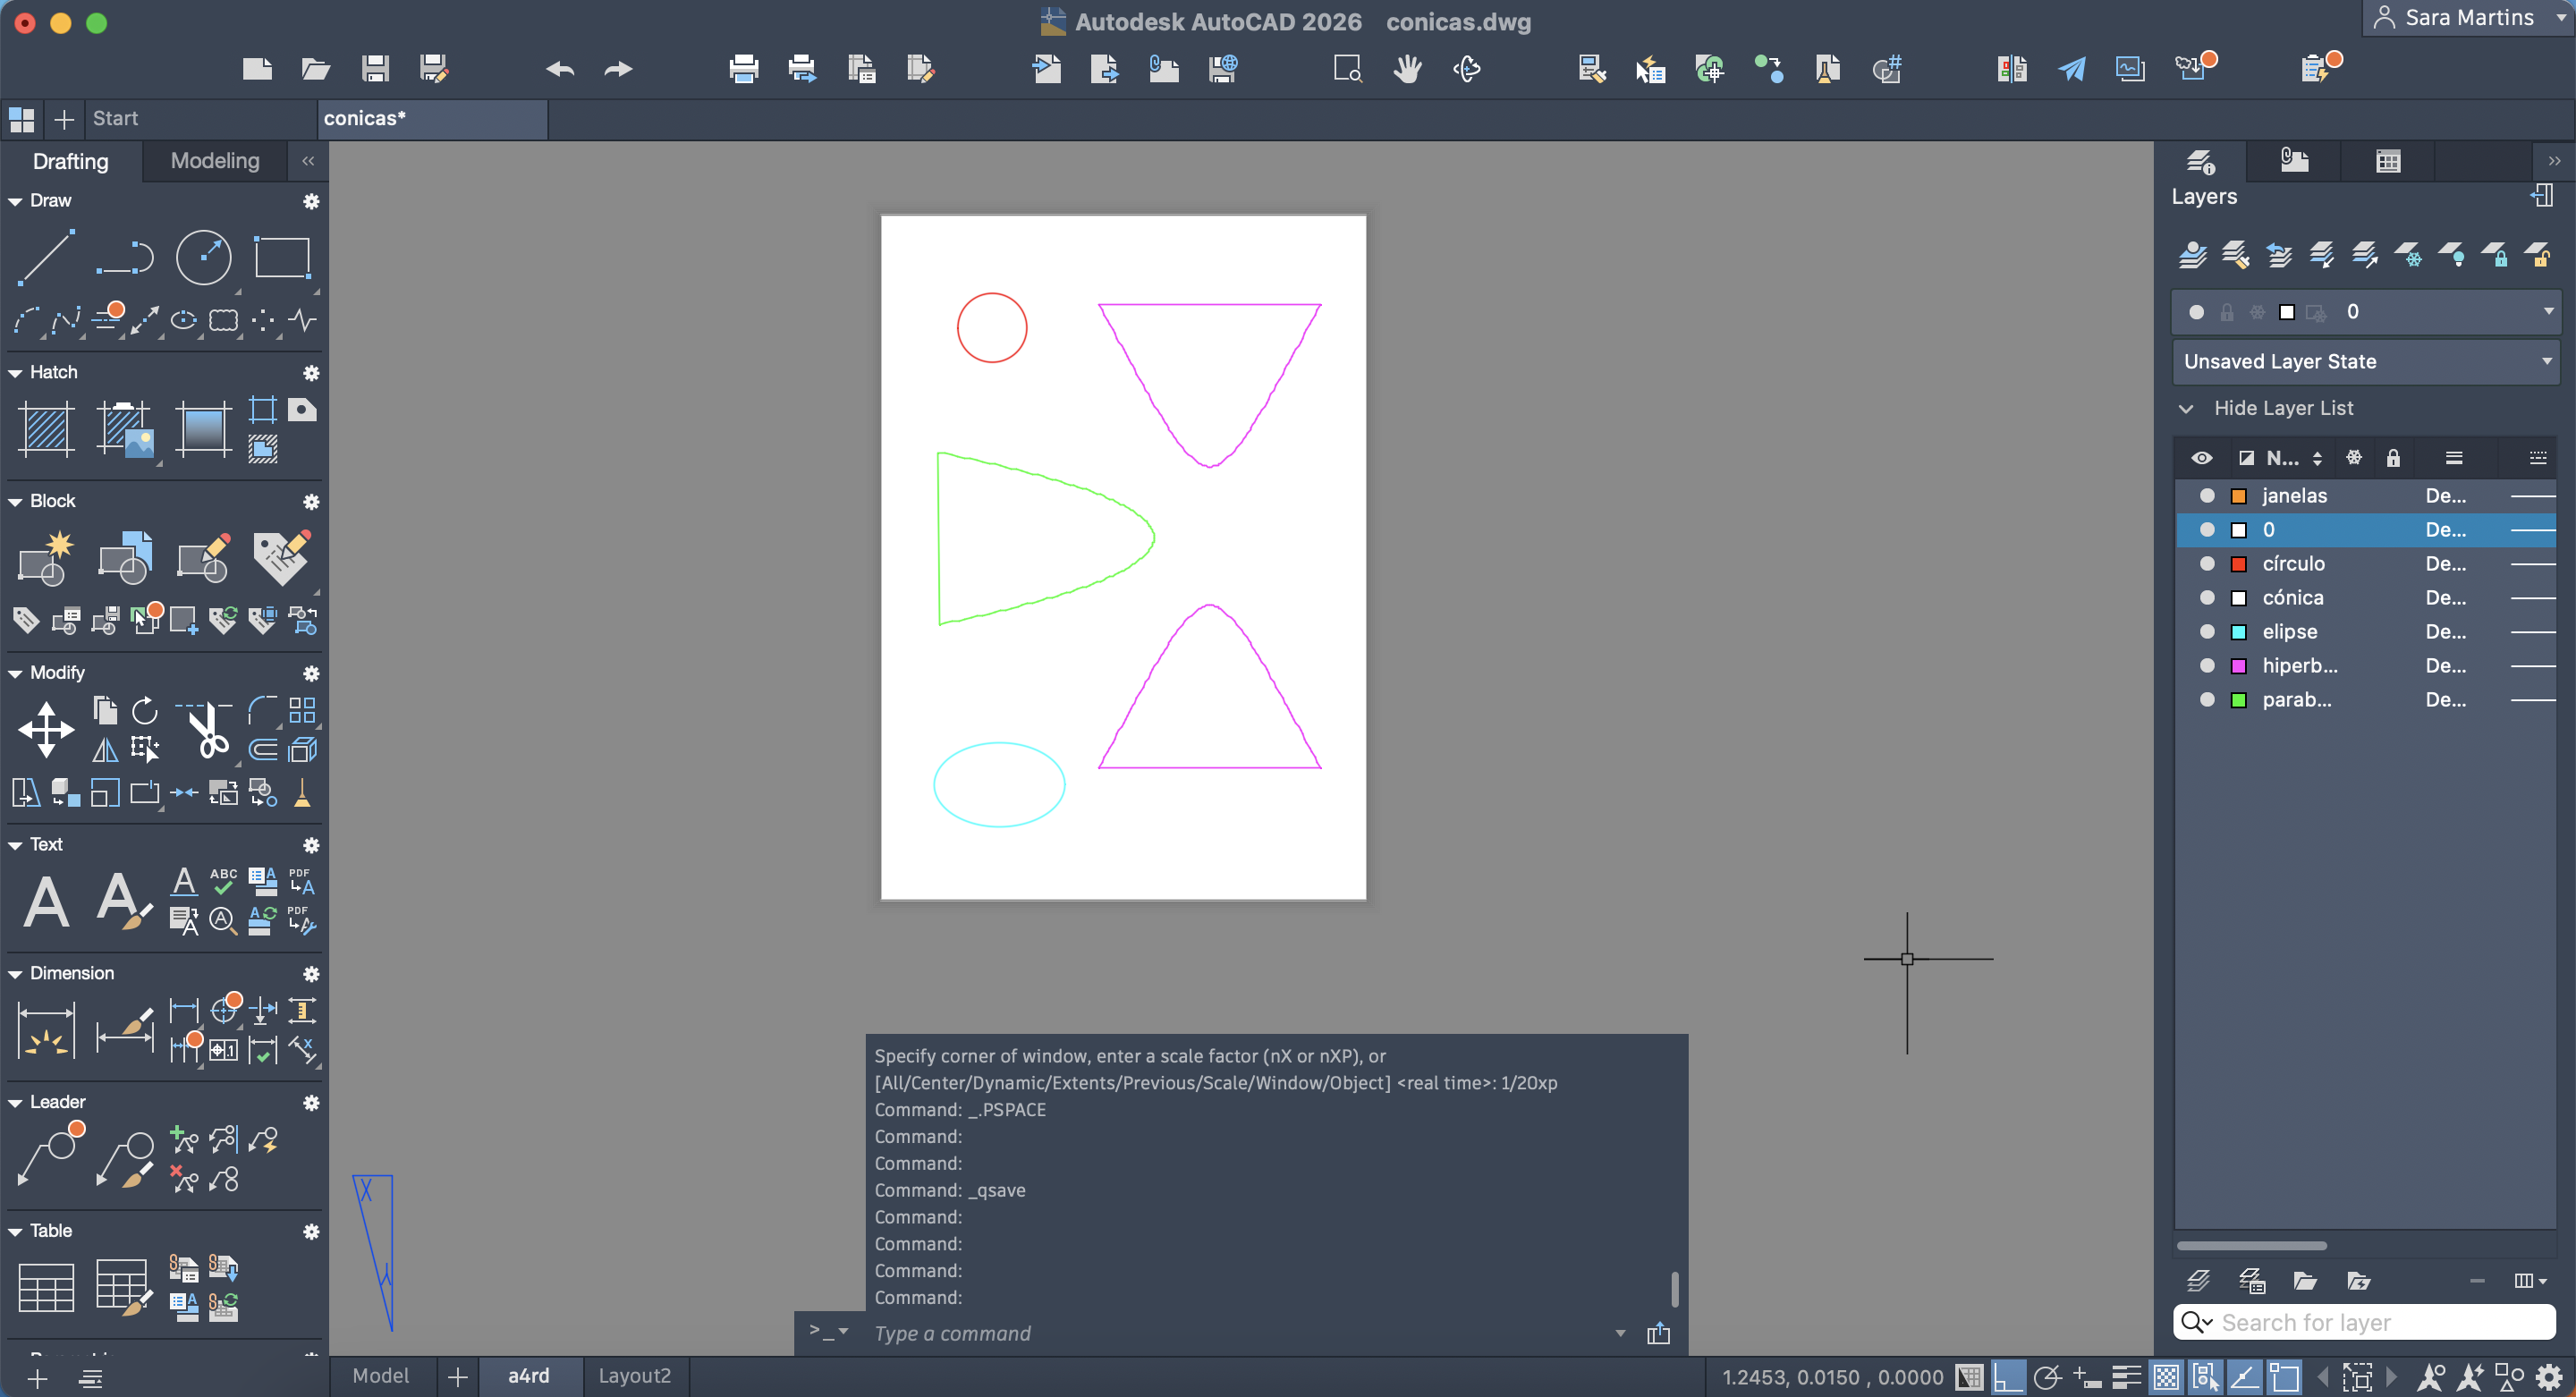Click the Plot printer icon
Viewport: 2576px width, 1397px height.
(x=743, y=69)
